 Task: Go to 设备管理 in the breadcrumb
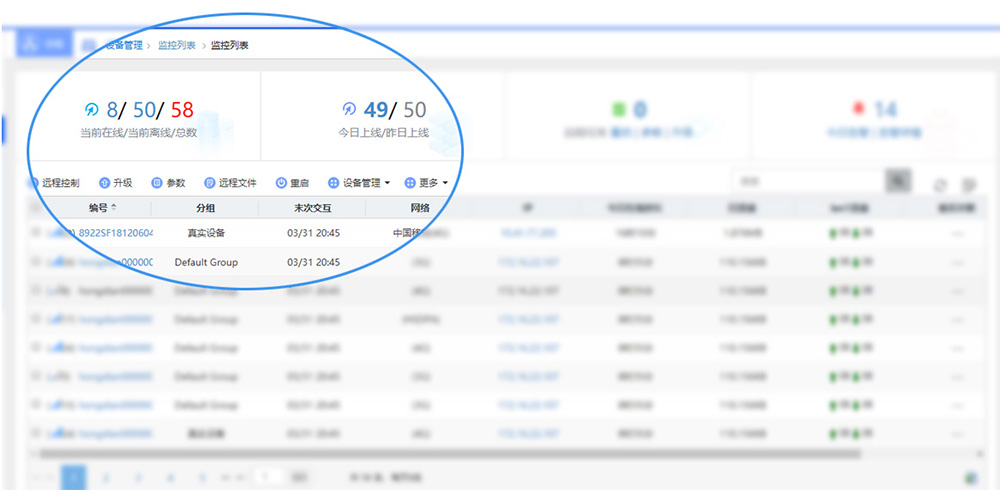(124, 45)
